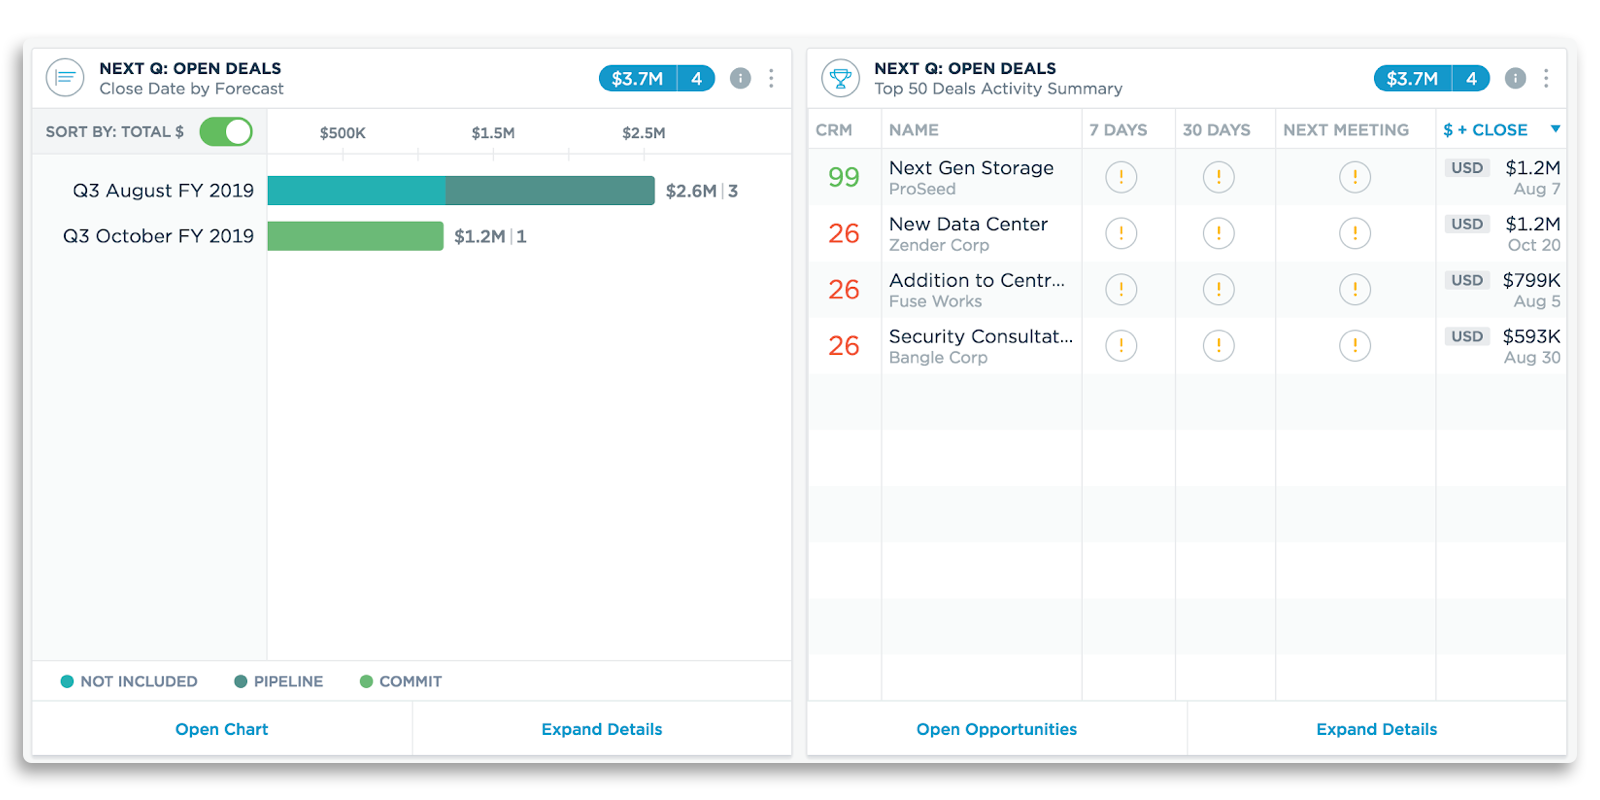Sort by 7 Days column header
Screen dimensions: 1600x800
click(1118, 130)
